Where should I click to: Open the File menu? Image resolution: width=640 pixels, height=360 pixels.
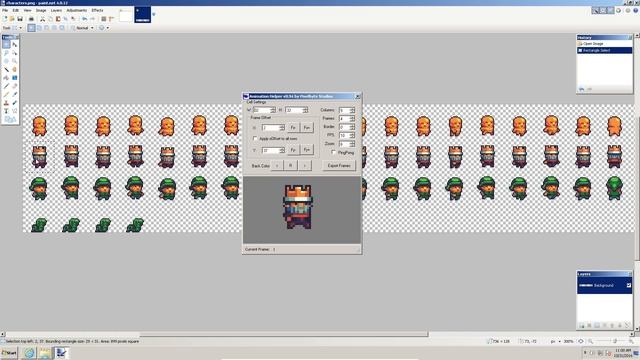[5, 10]
